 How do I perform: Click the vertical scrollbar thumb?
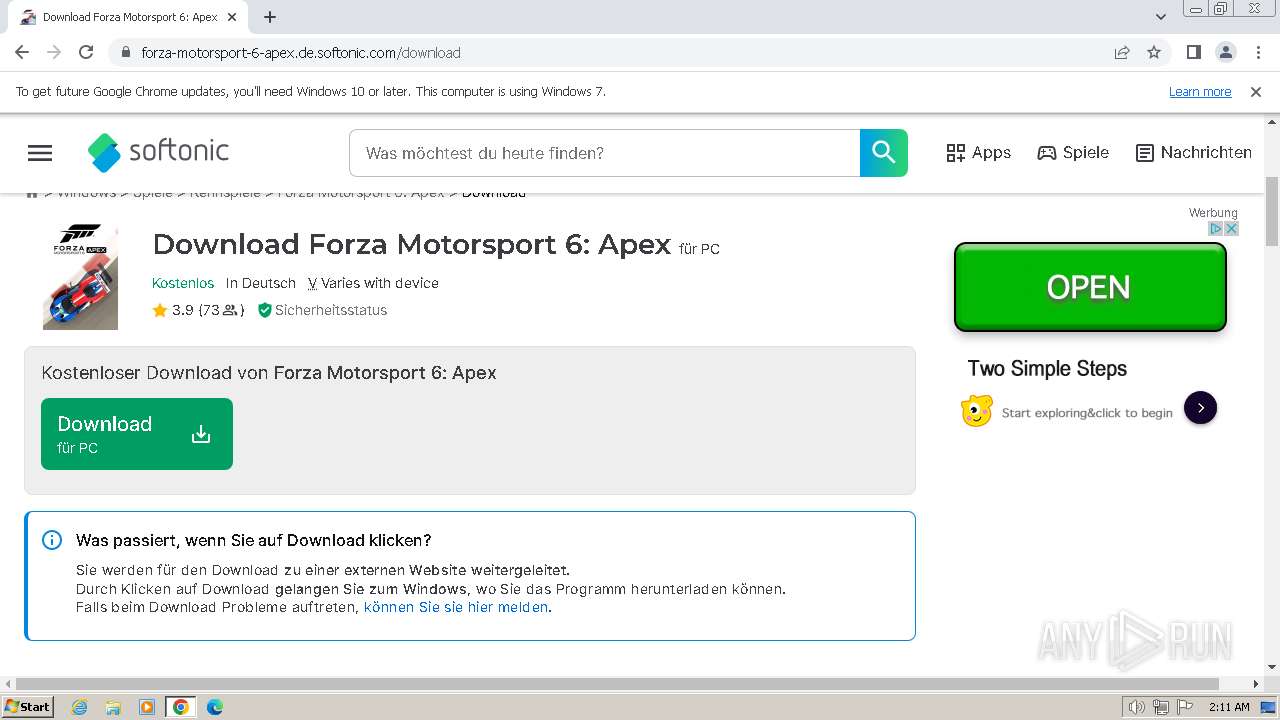tap(1272, 210)
